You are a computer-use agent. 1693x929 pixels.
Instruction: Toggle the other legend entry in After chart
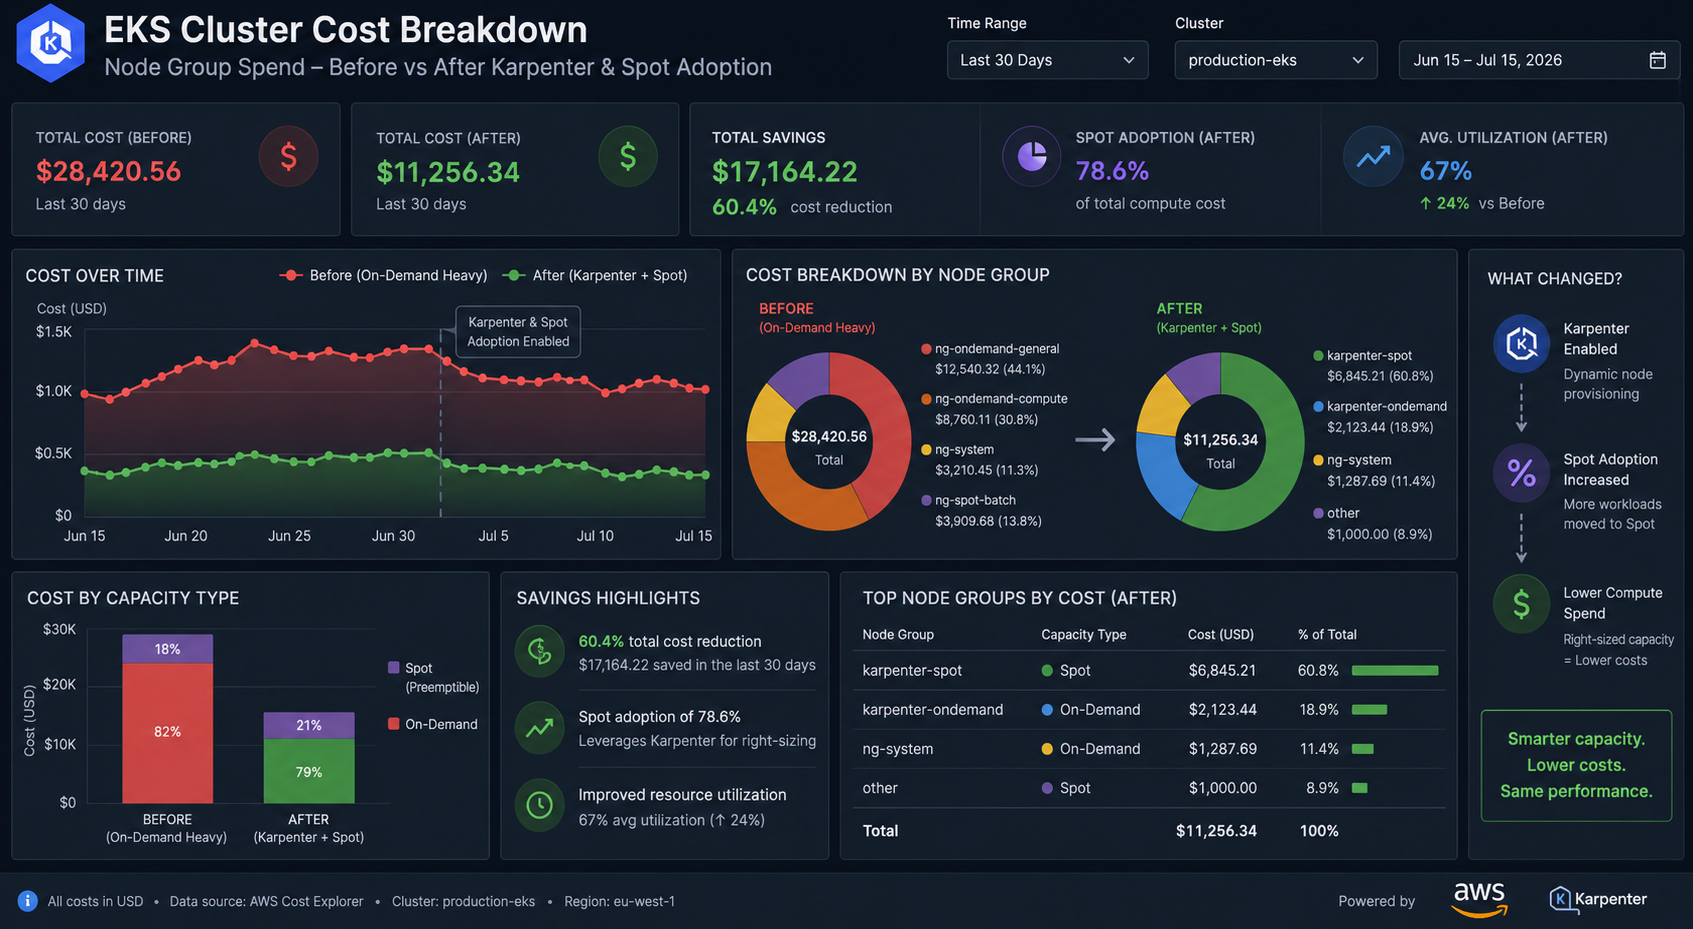[x=1372, y=524]
